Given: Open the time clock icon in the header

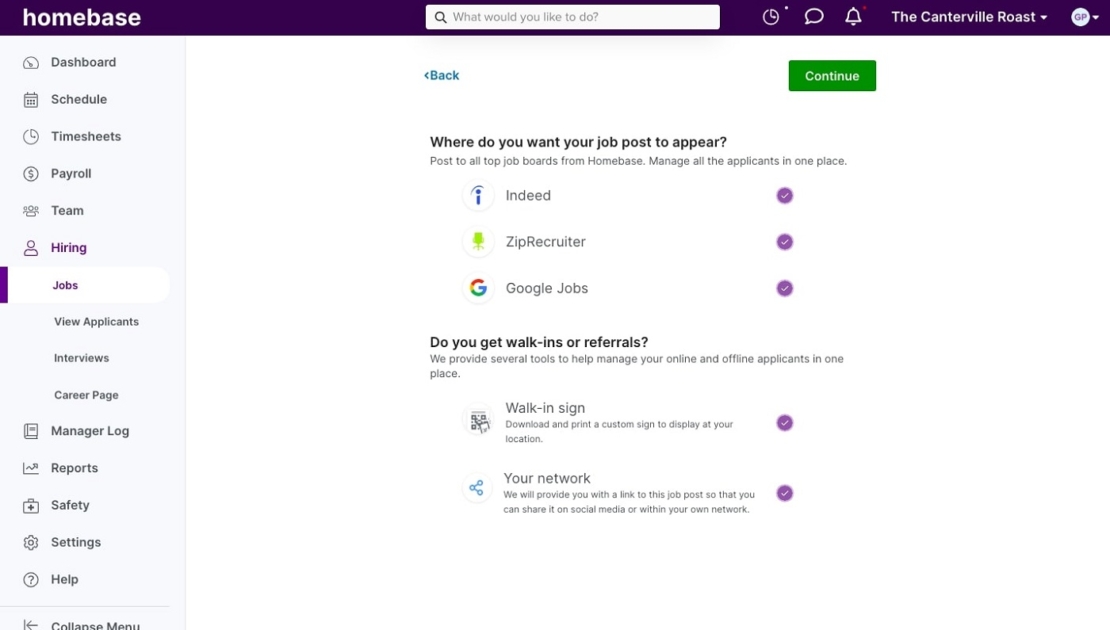Looking at the screenshot, I should coord(770,16).
